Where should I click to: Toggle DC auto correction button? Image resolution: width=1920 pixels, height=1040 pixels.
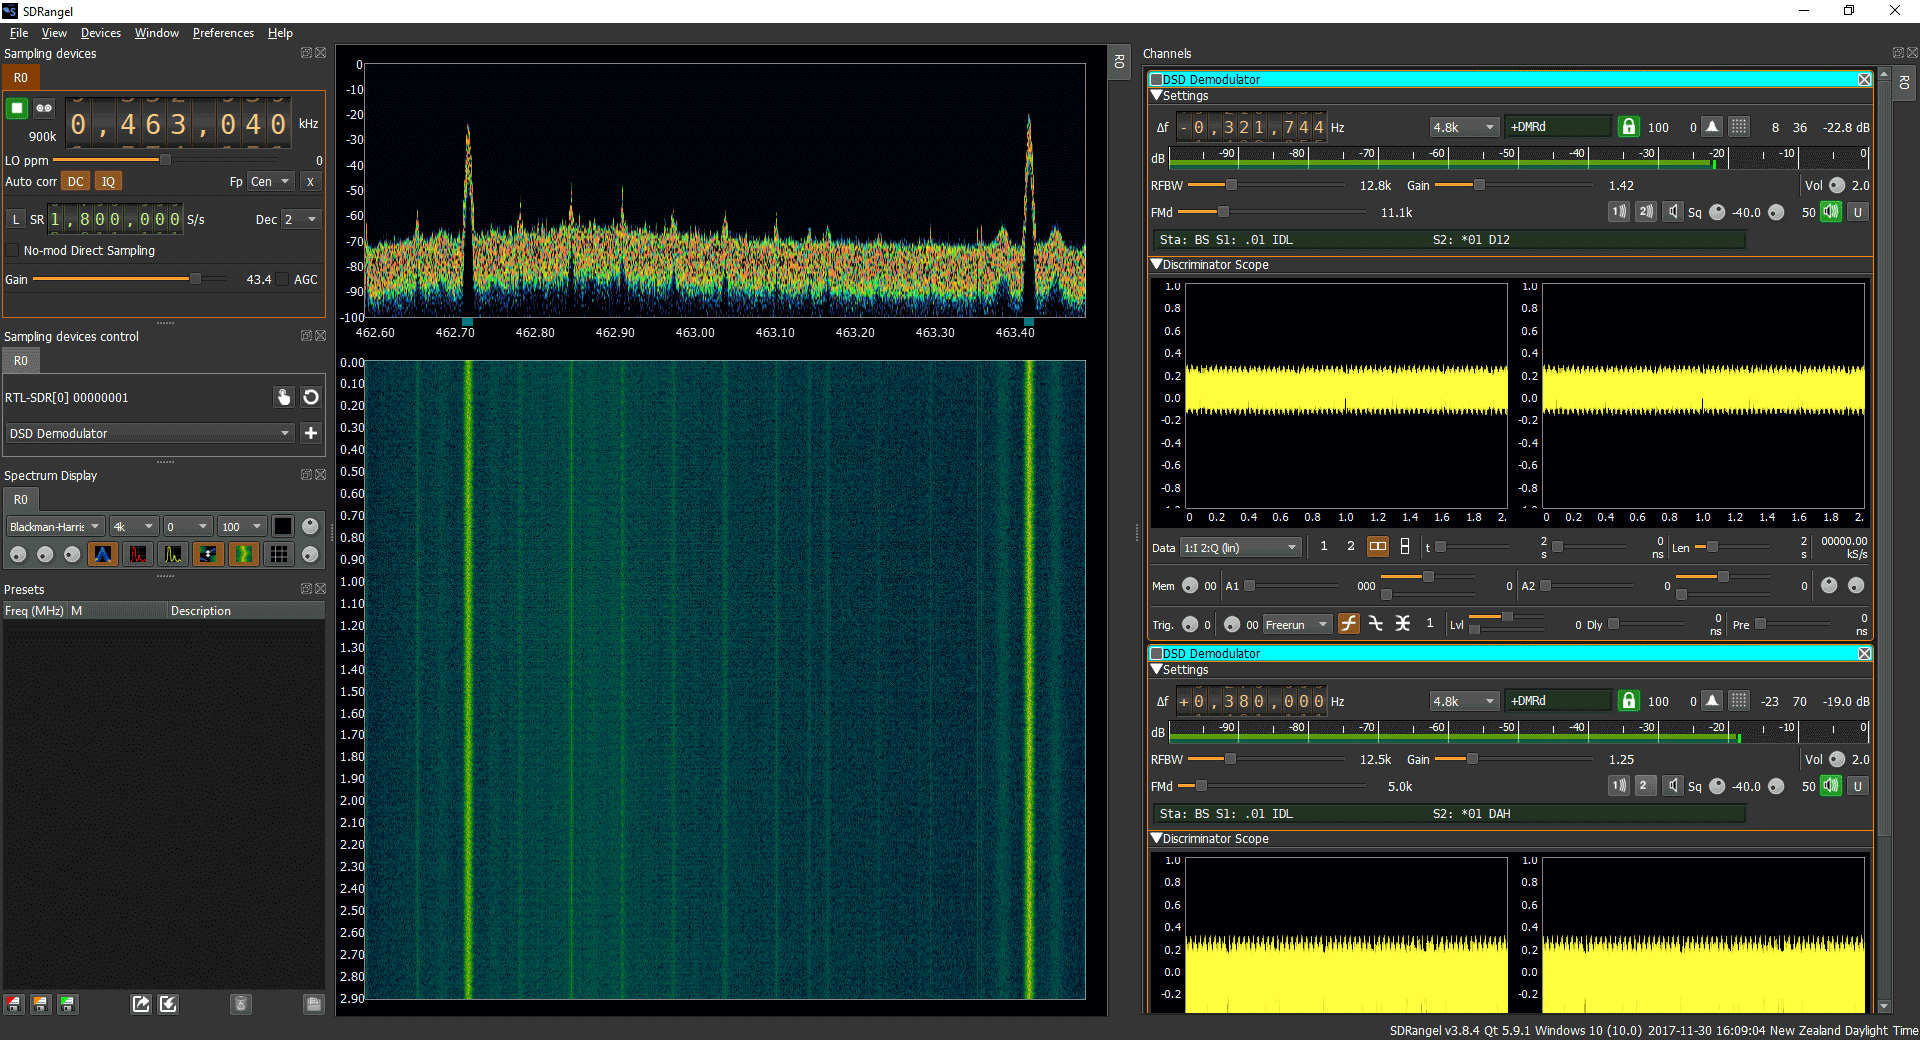click(x=75, y=182)
